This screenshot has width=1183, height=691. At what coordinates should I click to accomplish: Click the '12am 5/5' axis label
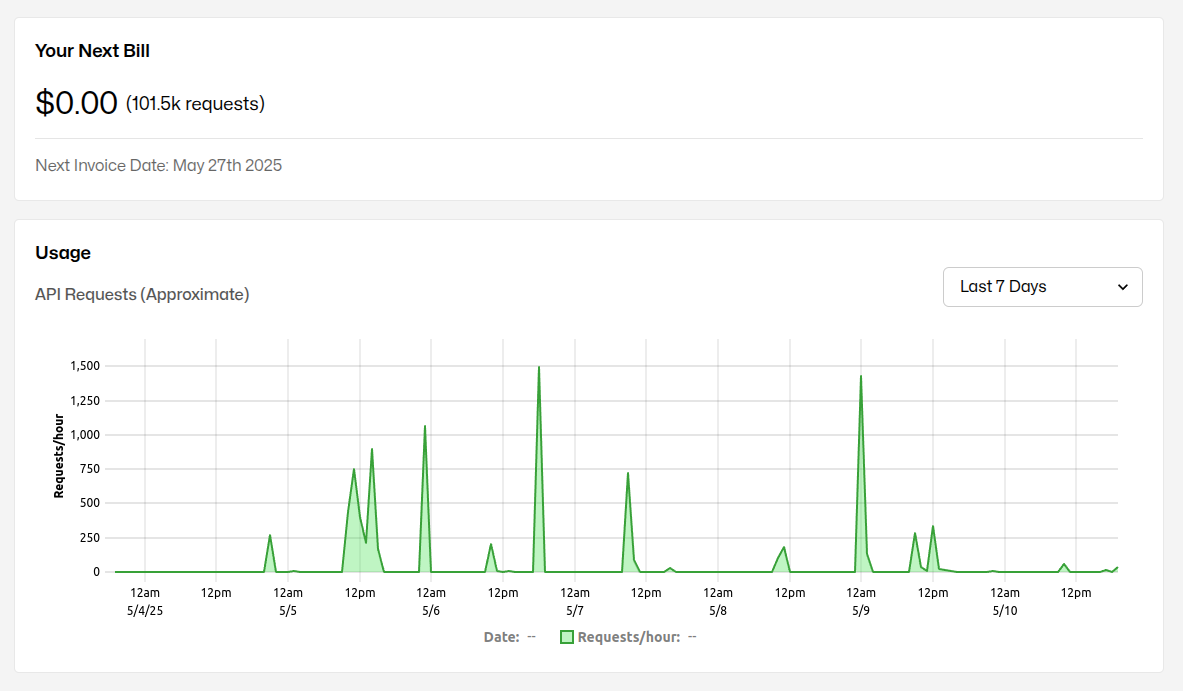[288, 602]
